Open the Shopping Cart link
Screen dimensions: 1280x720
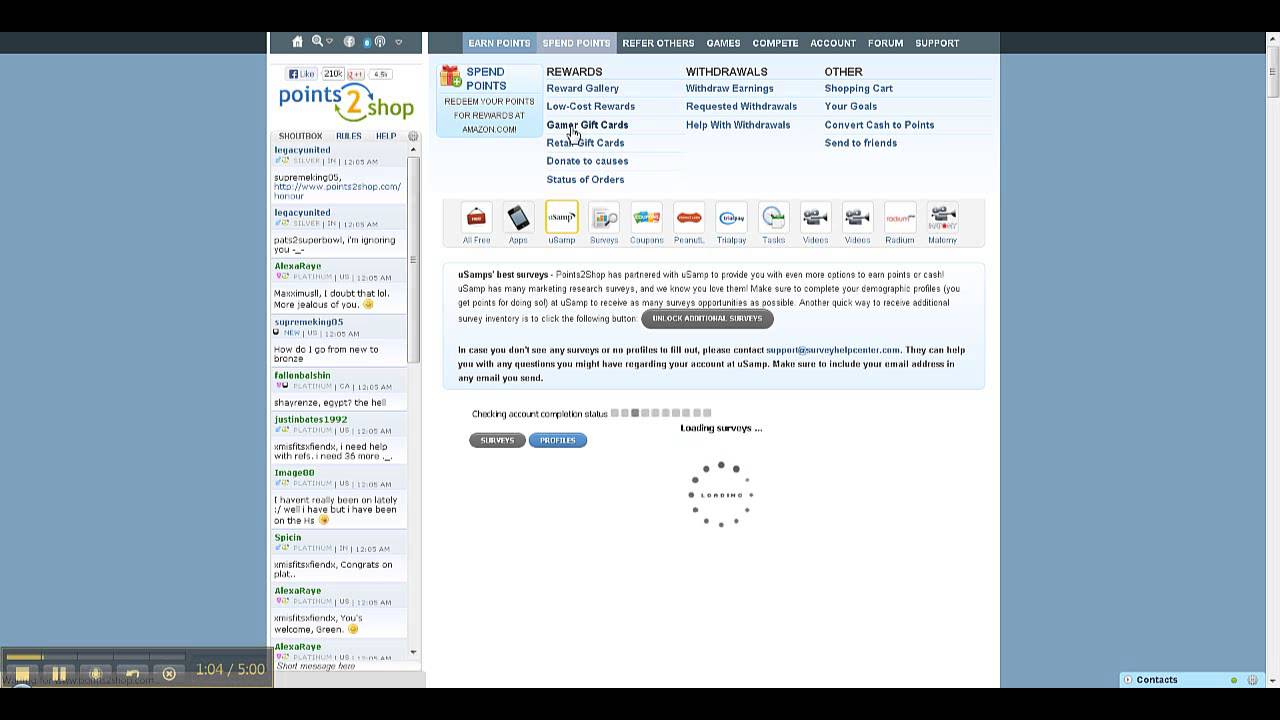click(858, 88)
